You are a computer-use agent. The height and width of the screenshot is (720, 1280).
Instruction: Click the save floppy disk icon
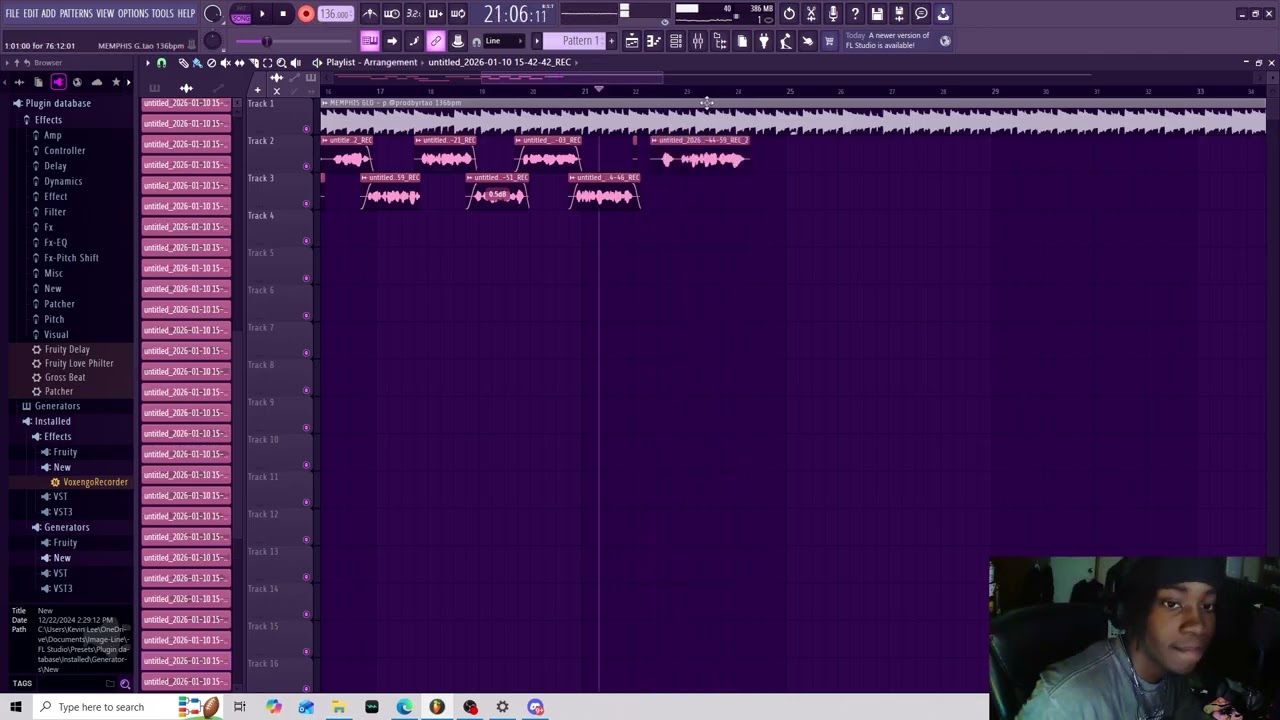pyautogui.click(x=877, y=14)
